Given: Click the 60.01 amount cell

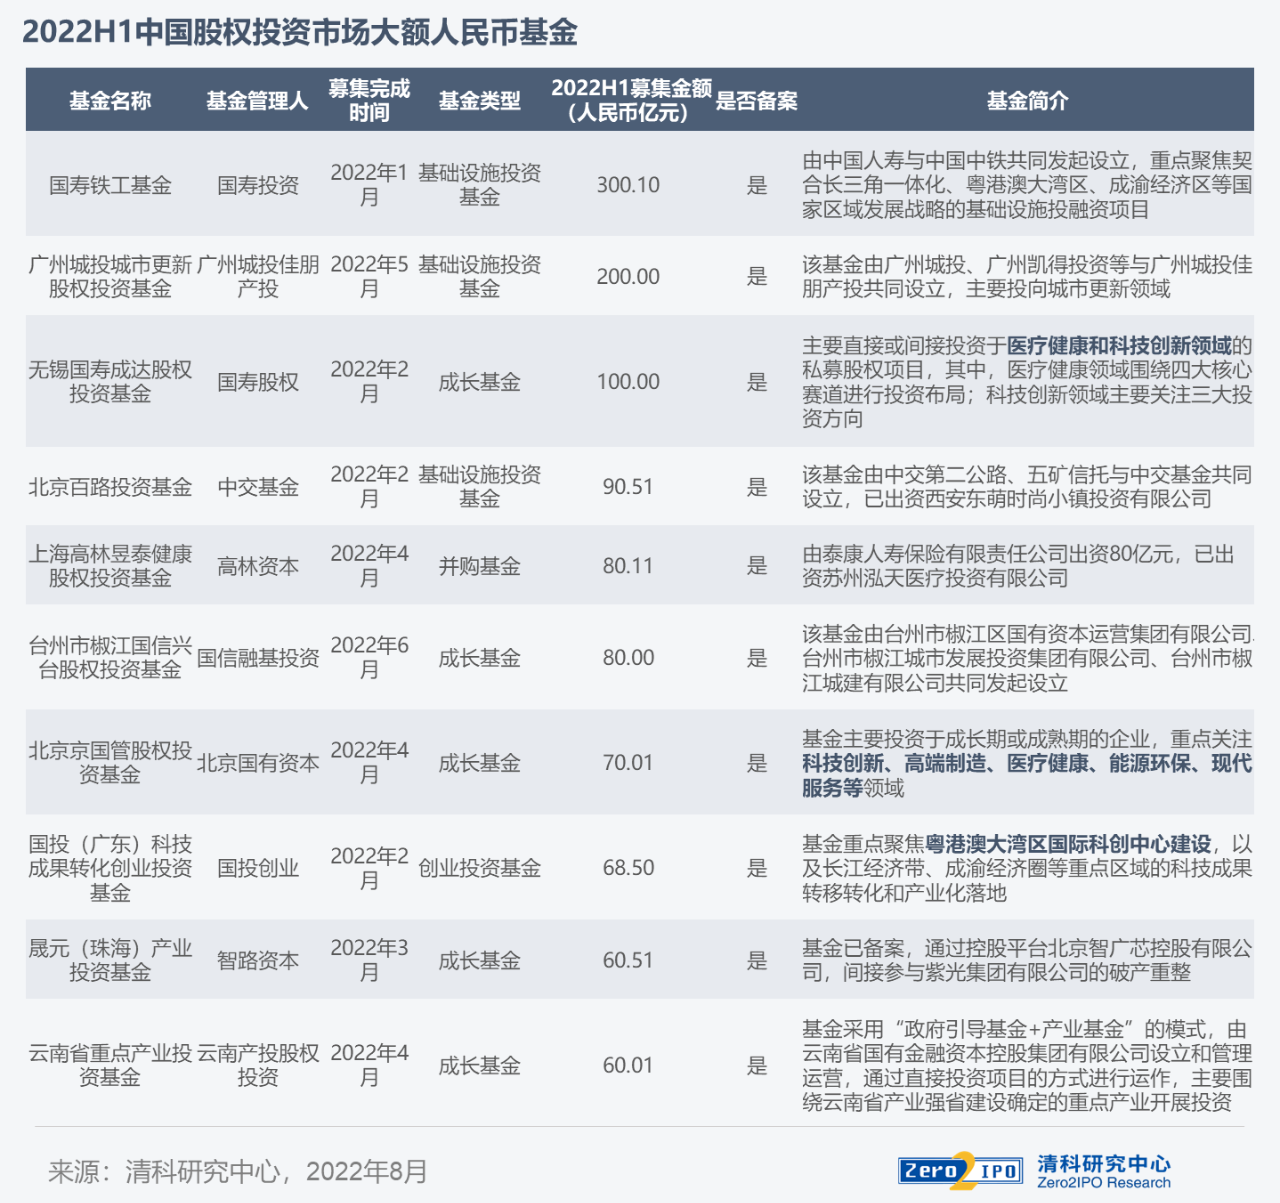Looking at the screenshot, I should 628,1066.
